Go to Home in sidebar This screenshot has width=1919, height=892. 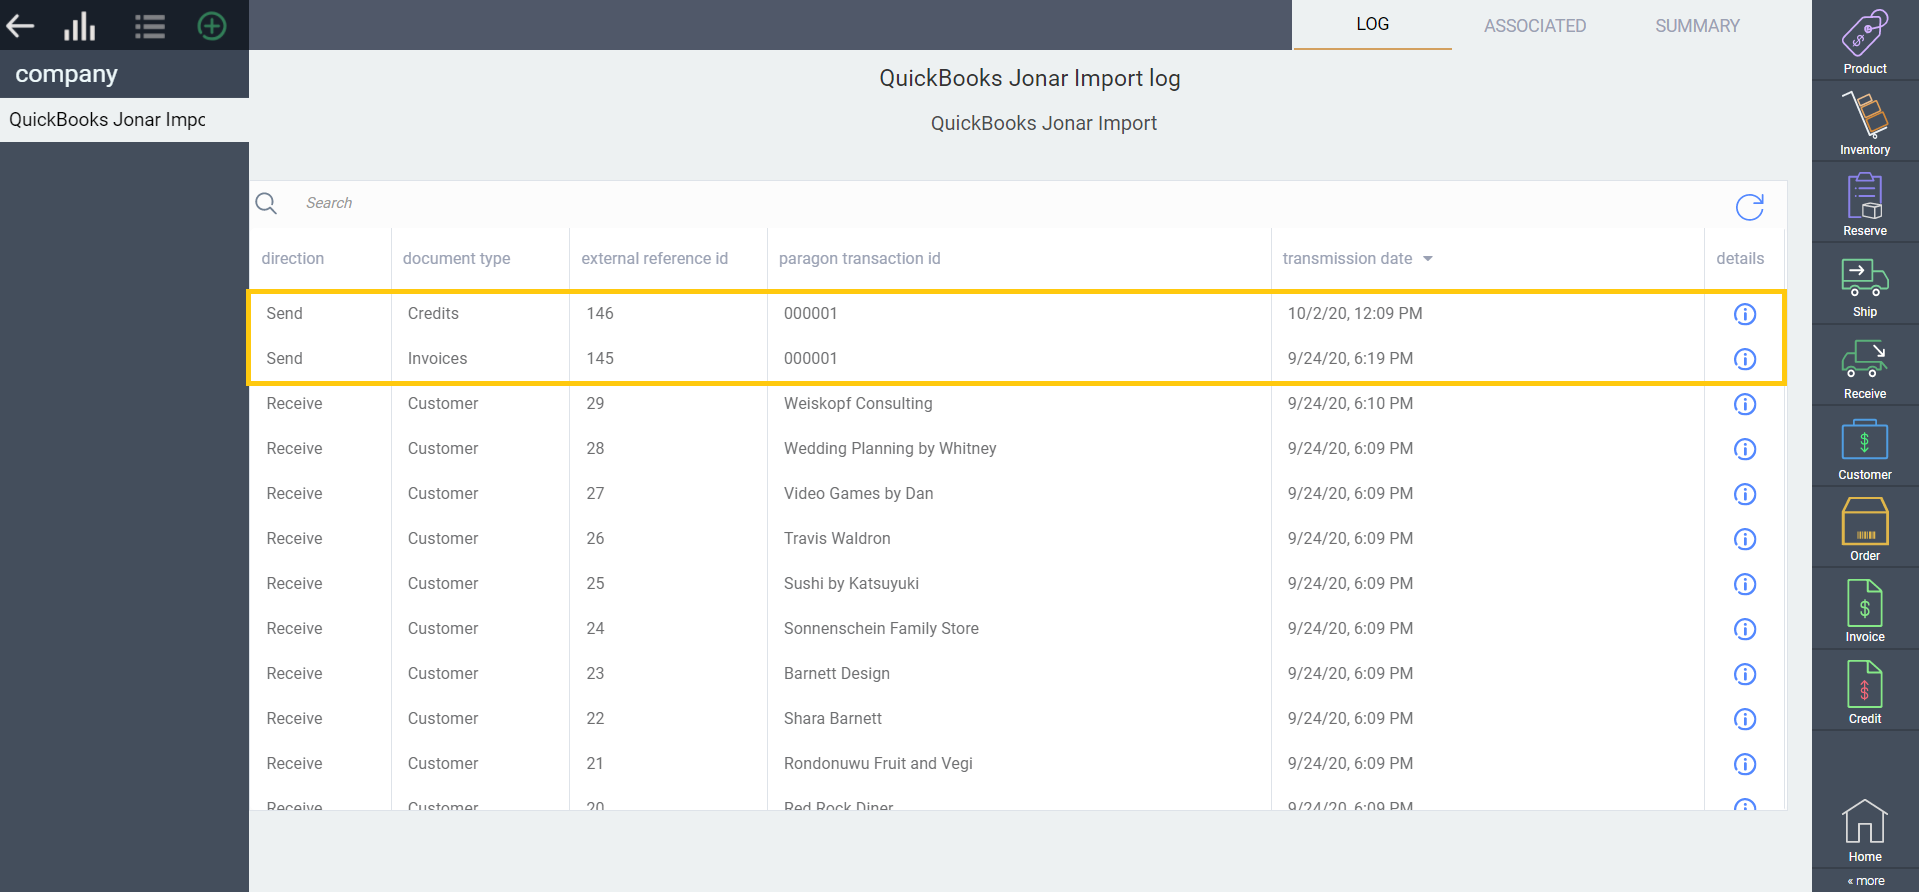[1865, 831]
